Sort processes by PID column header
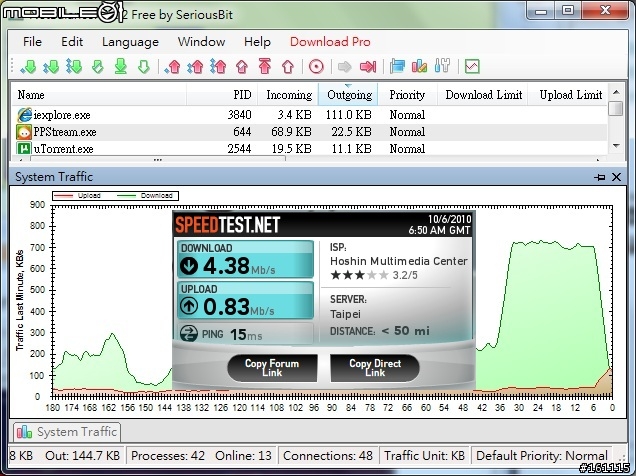Image resolution: width=636 pixels, height=476 pixels. click(222, 95)
